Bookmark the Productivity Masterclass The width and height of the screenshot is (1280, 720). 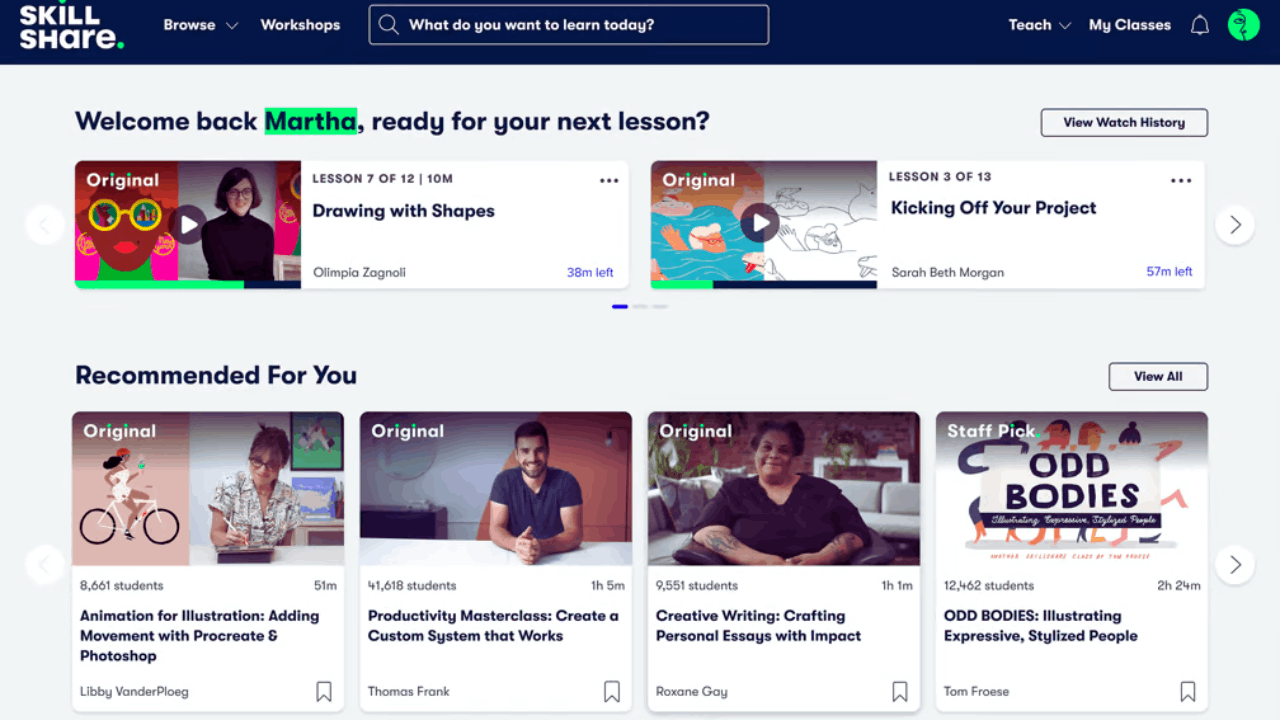[612, 691]
